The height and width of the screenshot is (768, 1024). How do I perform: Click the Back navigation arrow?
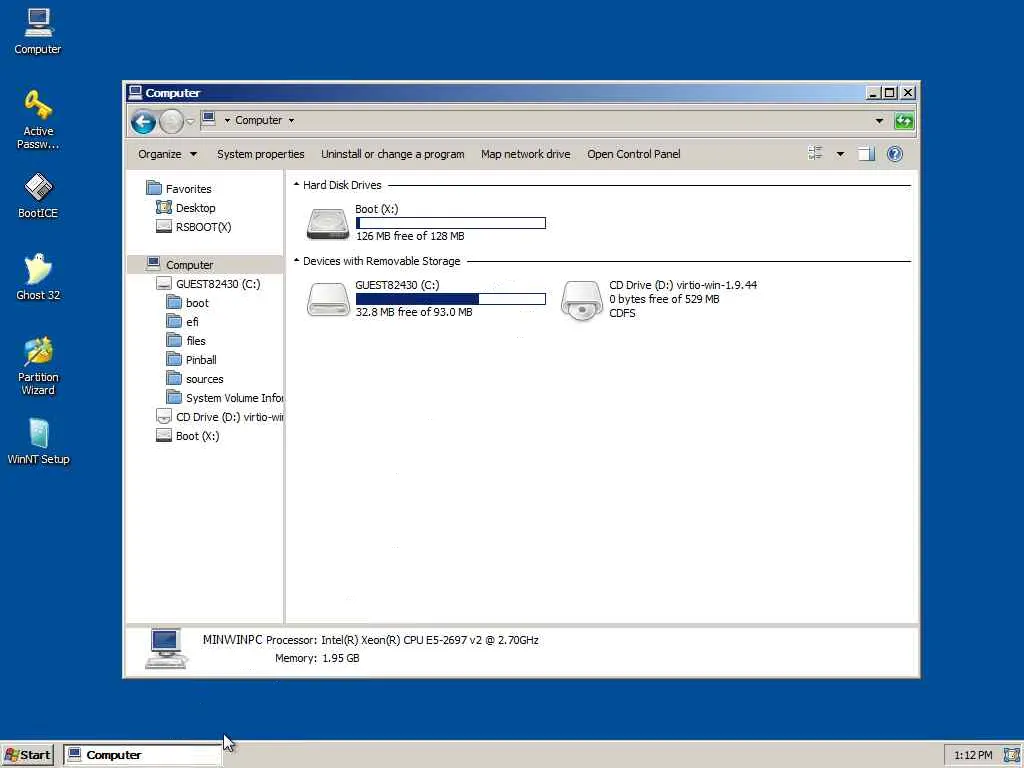(143, 121)
